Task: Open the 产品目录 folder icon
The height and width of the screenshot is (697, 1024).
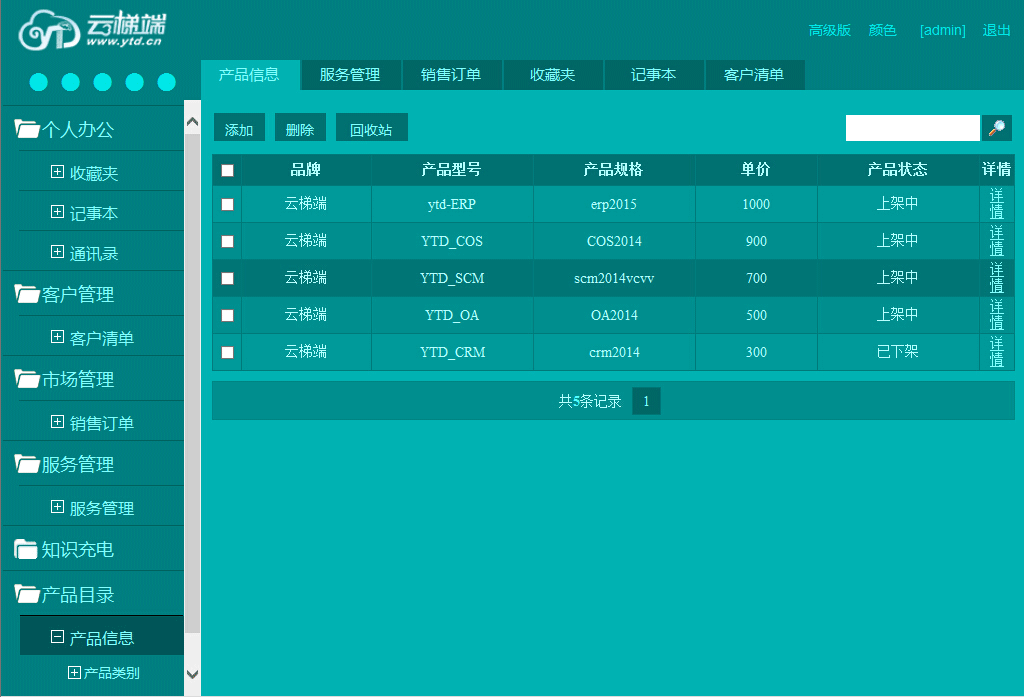Action: point(27,594)
